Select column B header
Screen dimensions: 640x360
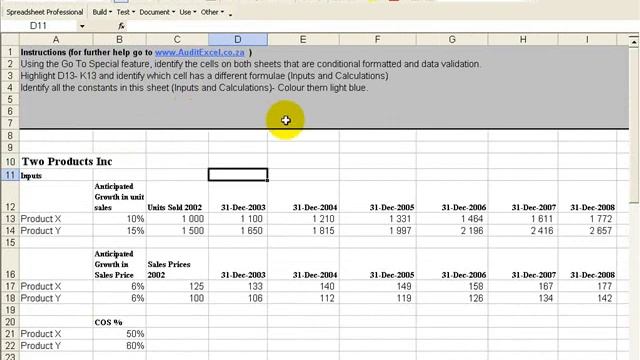click(119, 40)
